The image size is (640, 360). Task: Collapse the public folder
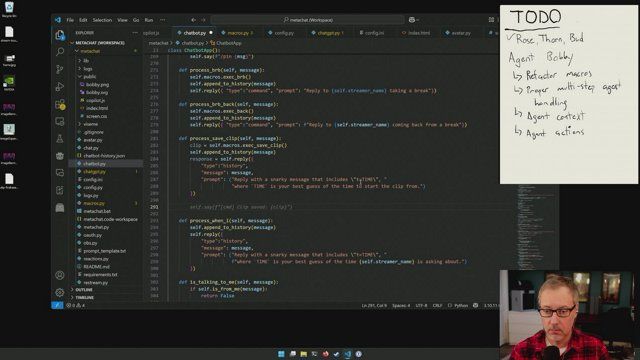[89, 76]
